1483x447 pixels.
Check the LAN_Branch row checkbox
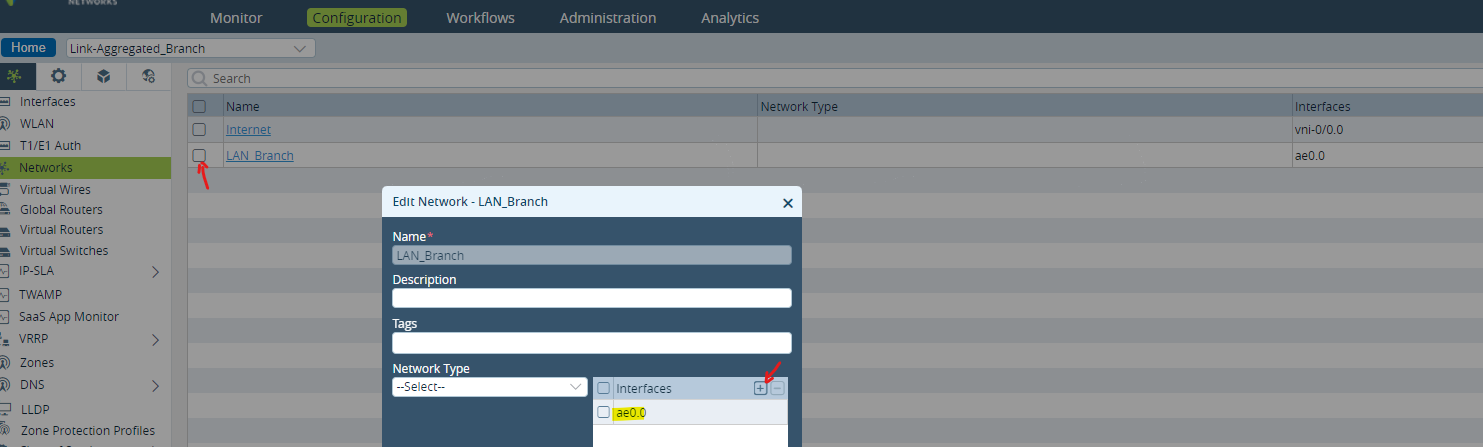tap(199, 155)
